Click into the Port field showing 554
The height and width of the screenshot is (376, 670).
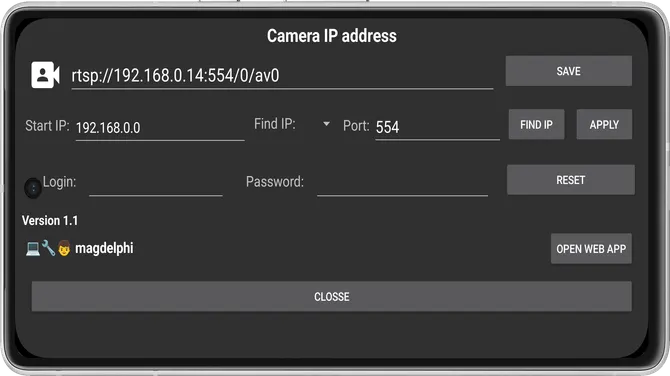click(437, 127)
